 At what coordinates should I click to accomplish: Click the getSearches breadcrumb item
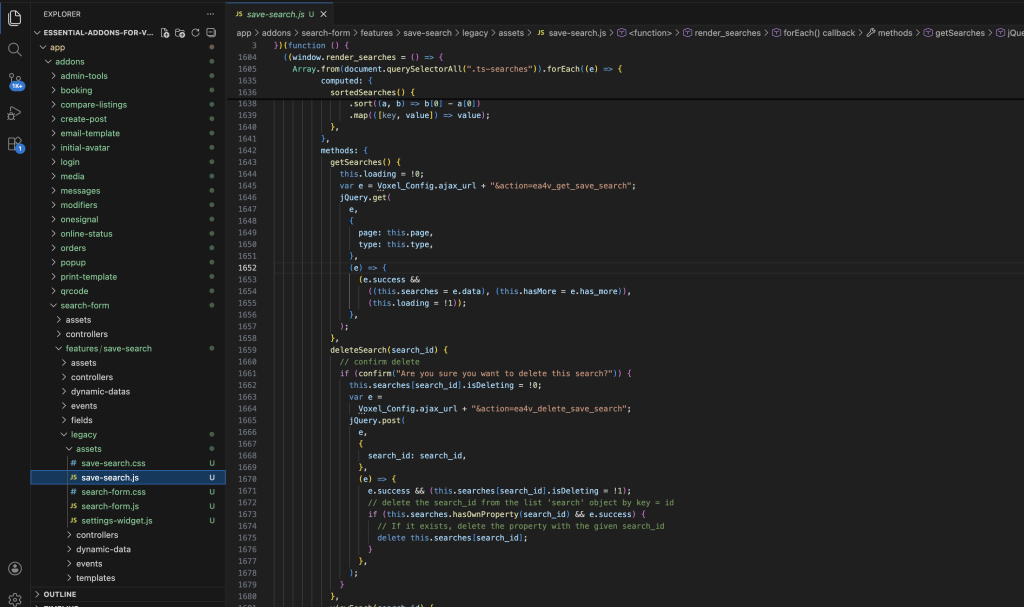[958, 33]
